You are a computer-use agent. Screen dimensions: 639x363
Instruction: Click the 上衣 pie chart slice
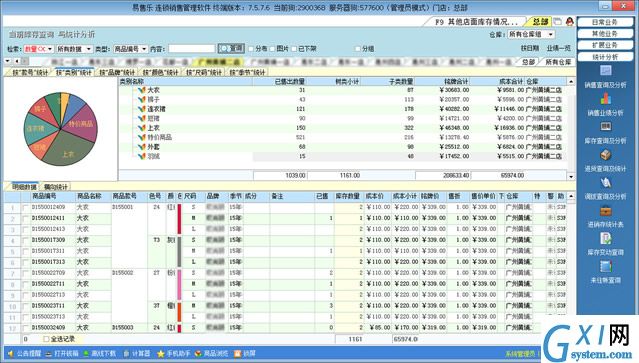point(68,151)
